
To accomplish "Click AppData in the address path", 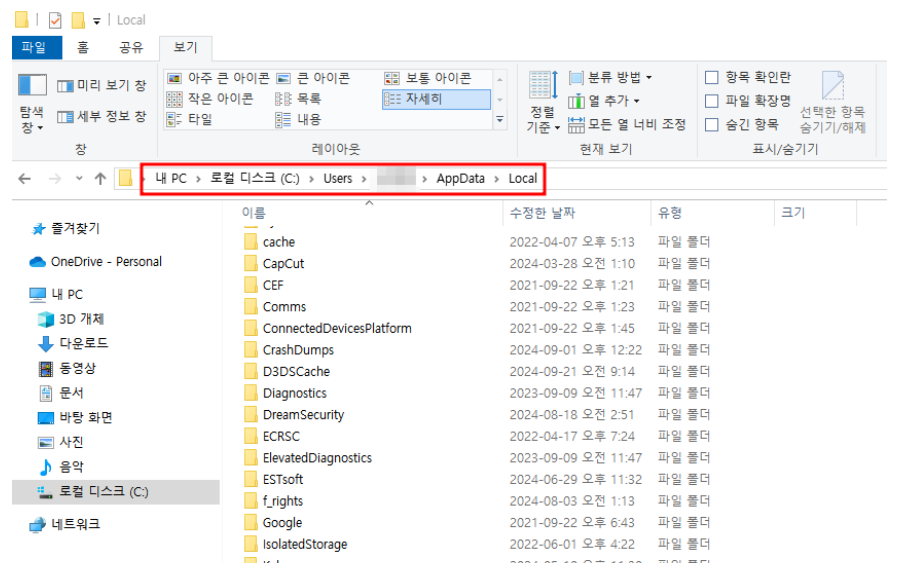I will (x=460, y=178).
